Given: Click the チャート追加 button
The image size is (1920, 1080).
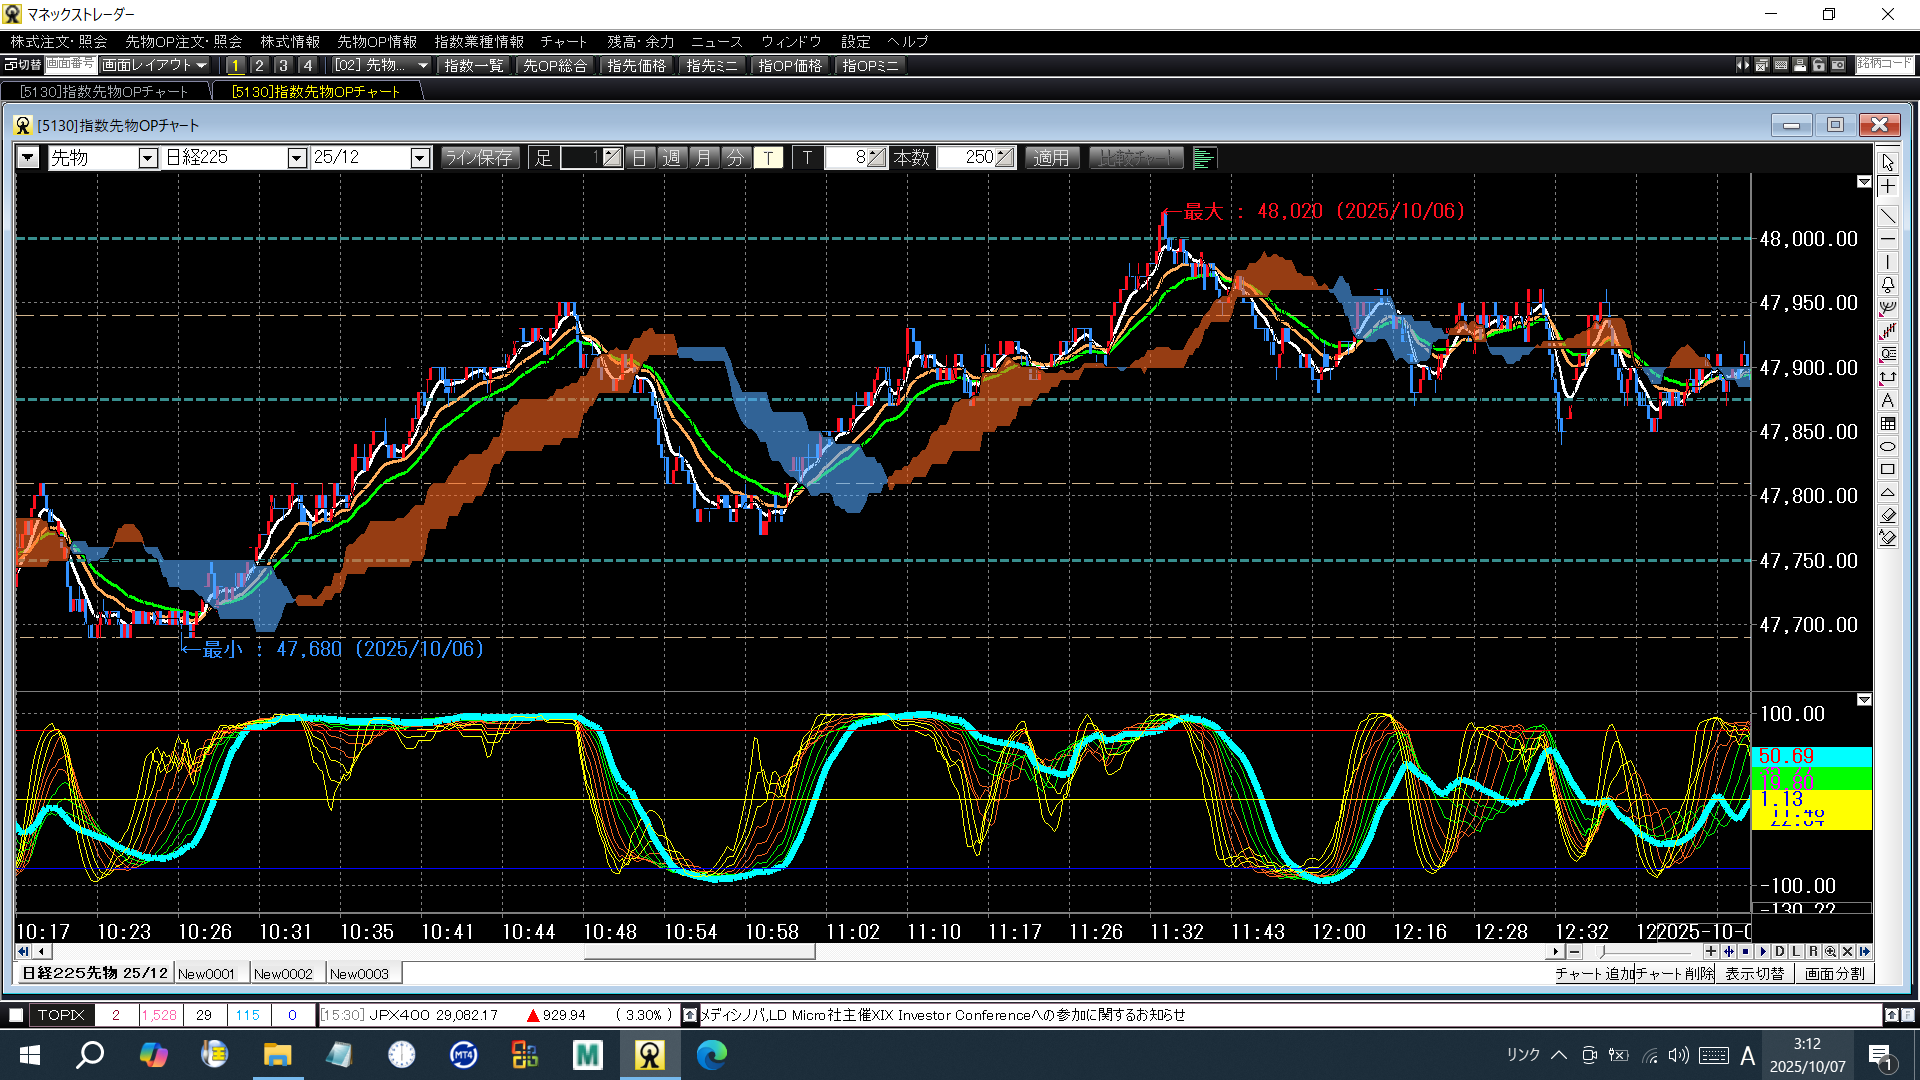Looking at the screenshot, I should pyautogui.click(x=1594, y=974).
